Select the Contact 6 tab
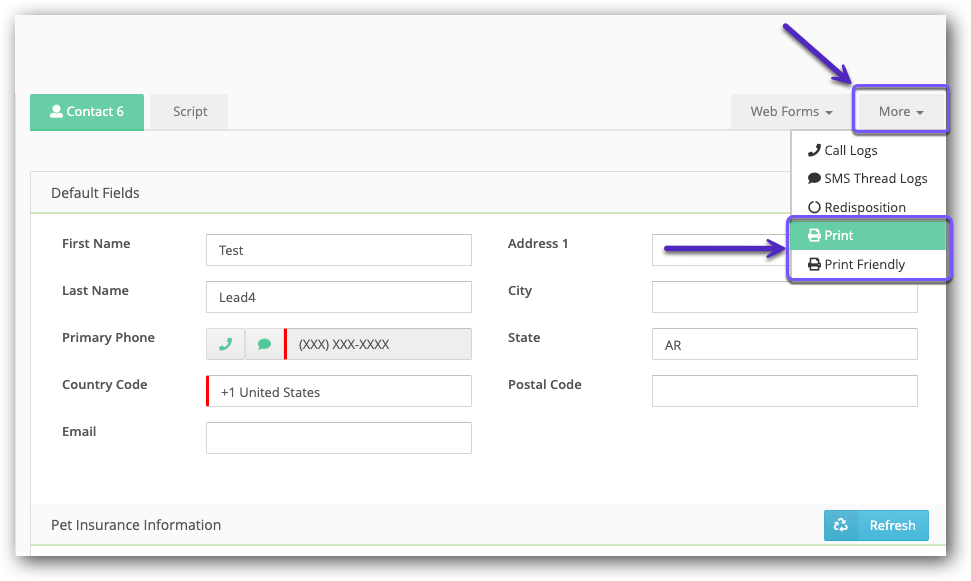Viewport: 971px width, 581px height. [x=87, y=112]
